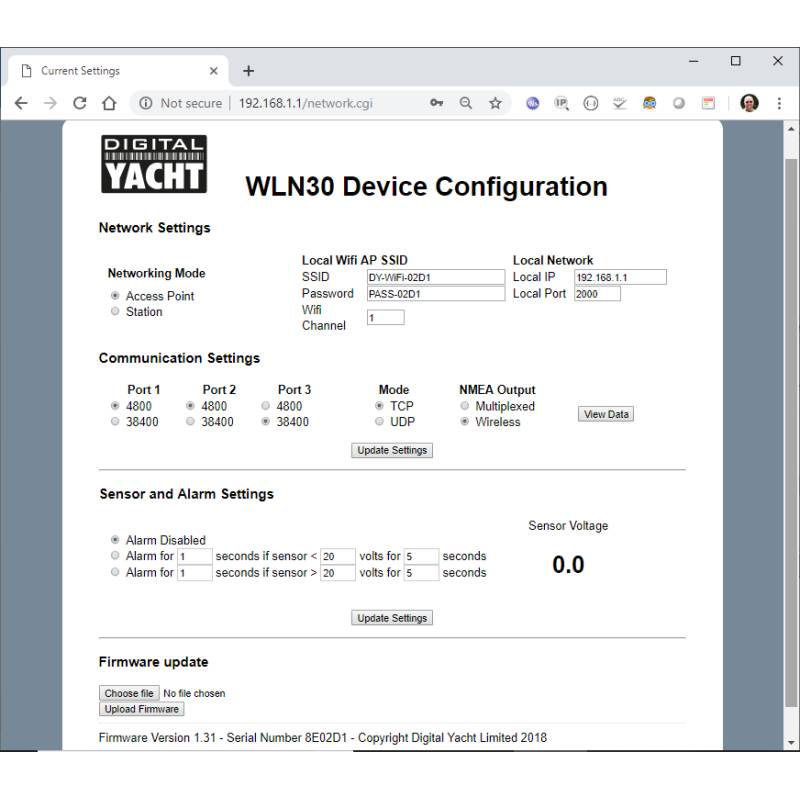Click the browser forward arrow
Image resolution: width=800 pixels, height=800 pixels.
[51, 103]
